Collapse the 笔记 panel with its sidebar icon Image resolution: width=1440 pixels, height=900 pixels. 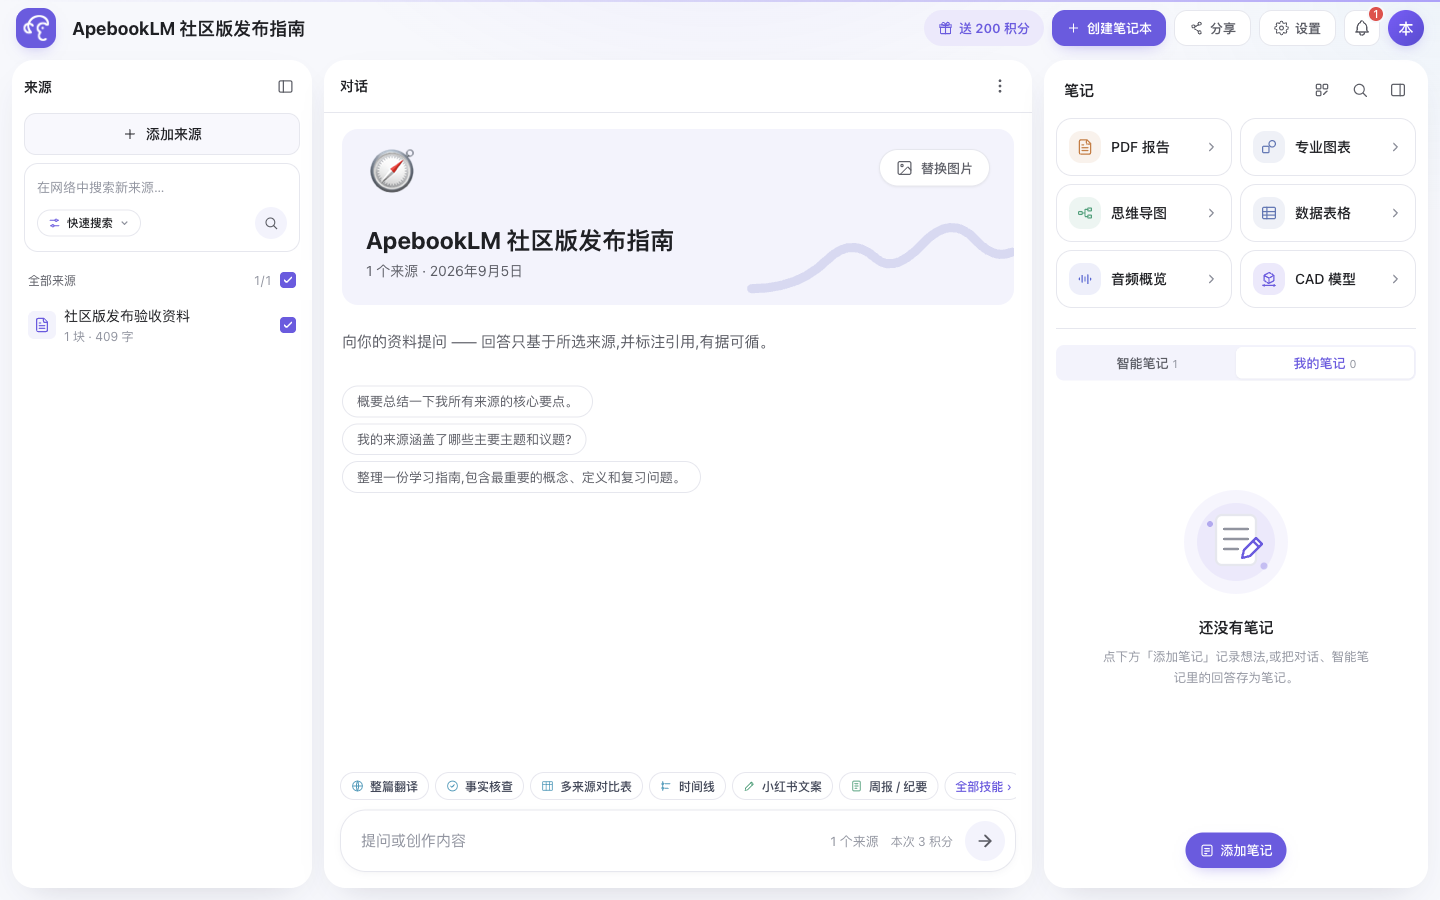tap(1398, 90)
